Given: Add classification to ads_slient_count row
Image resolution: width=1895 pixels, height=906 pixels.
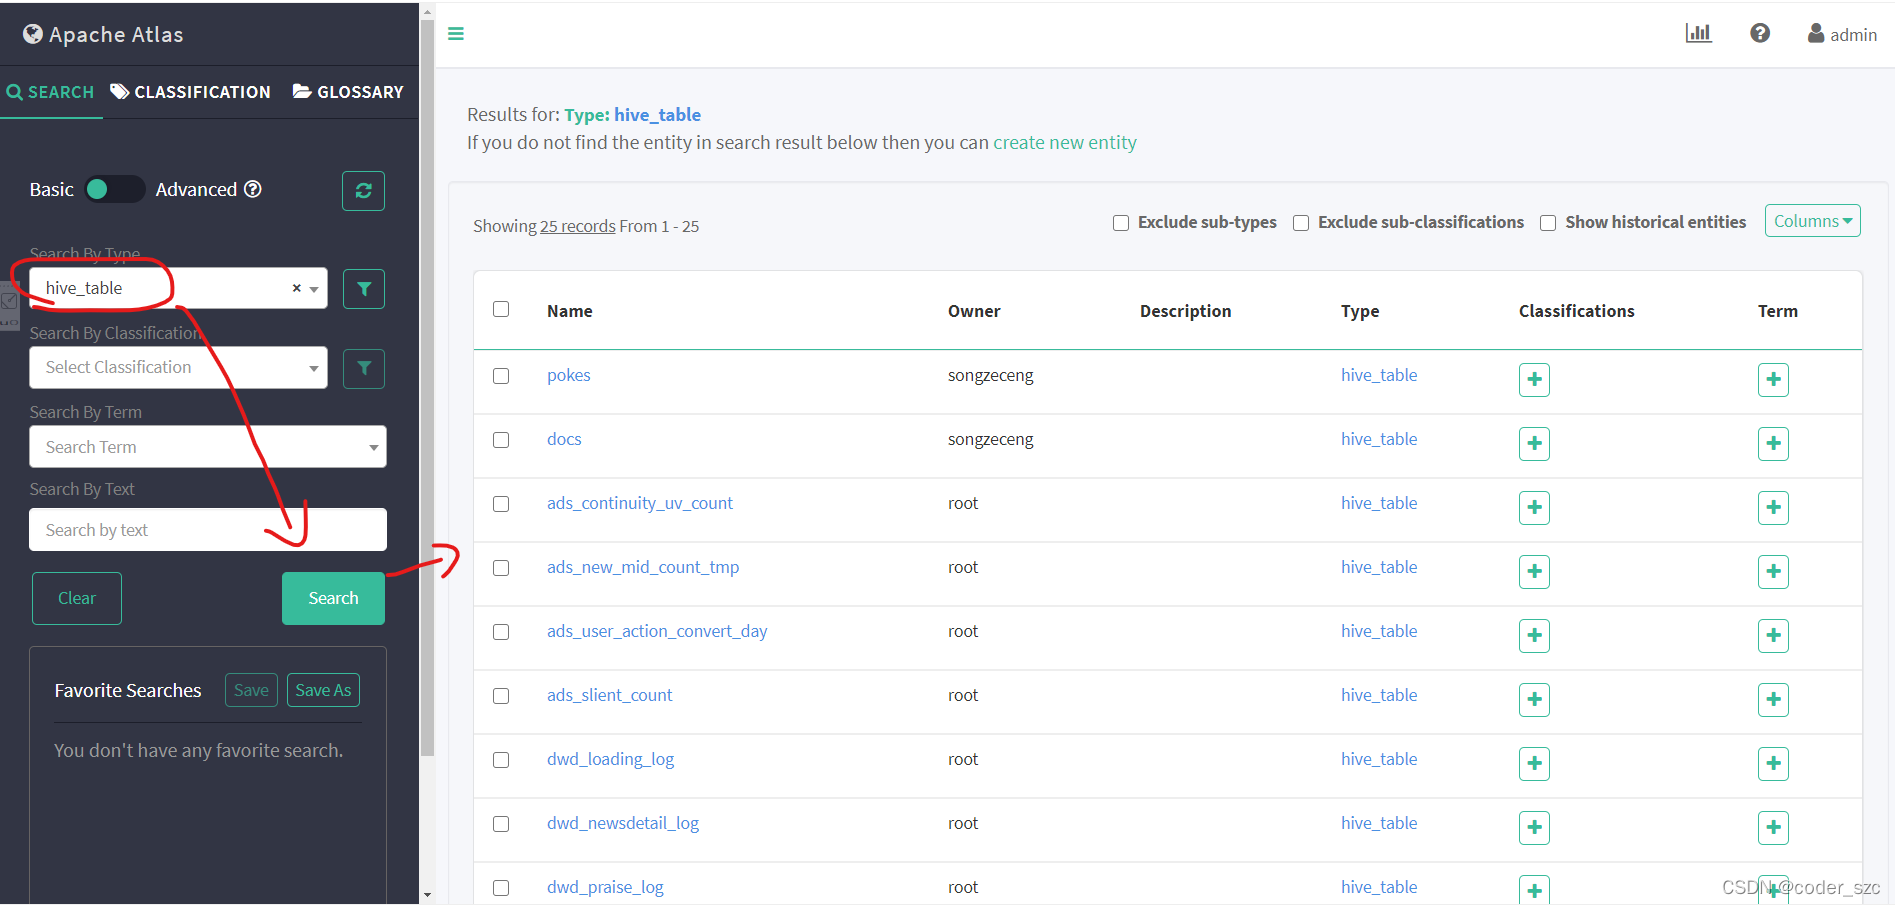Looking at the screenshot, I should 1534,700.
